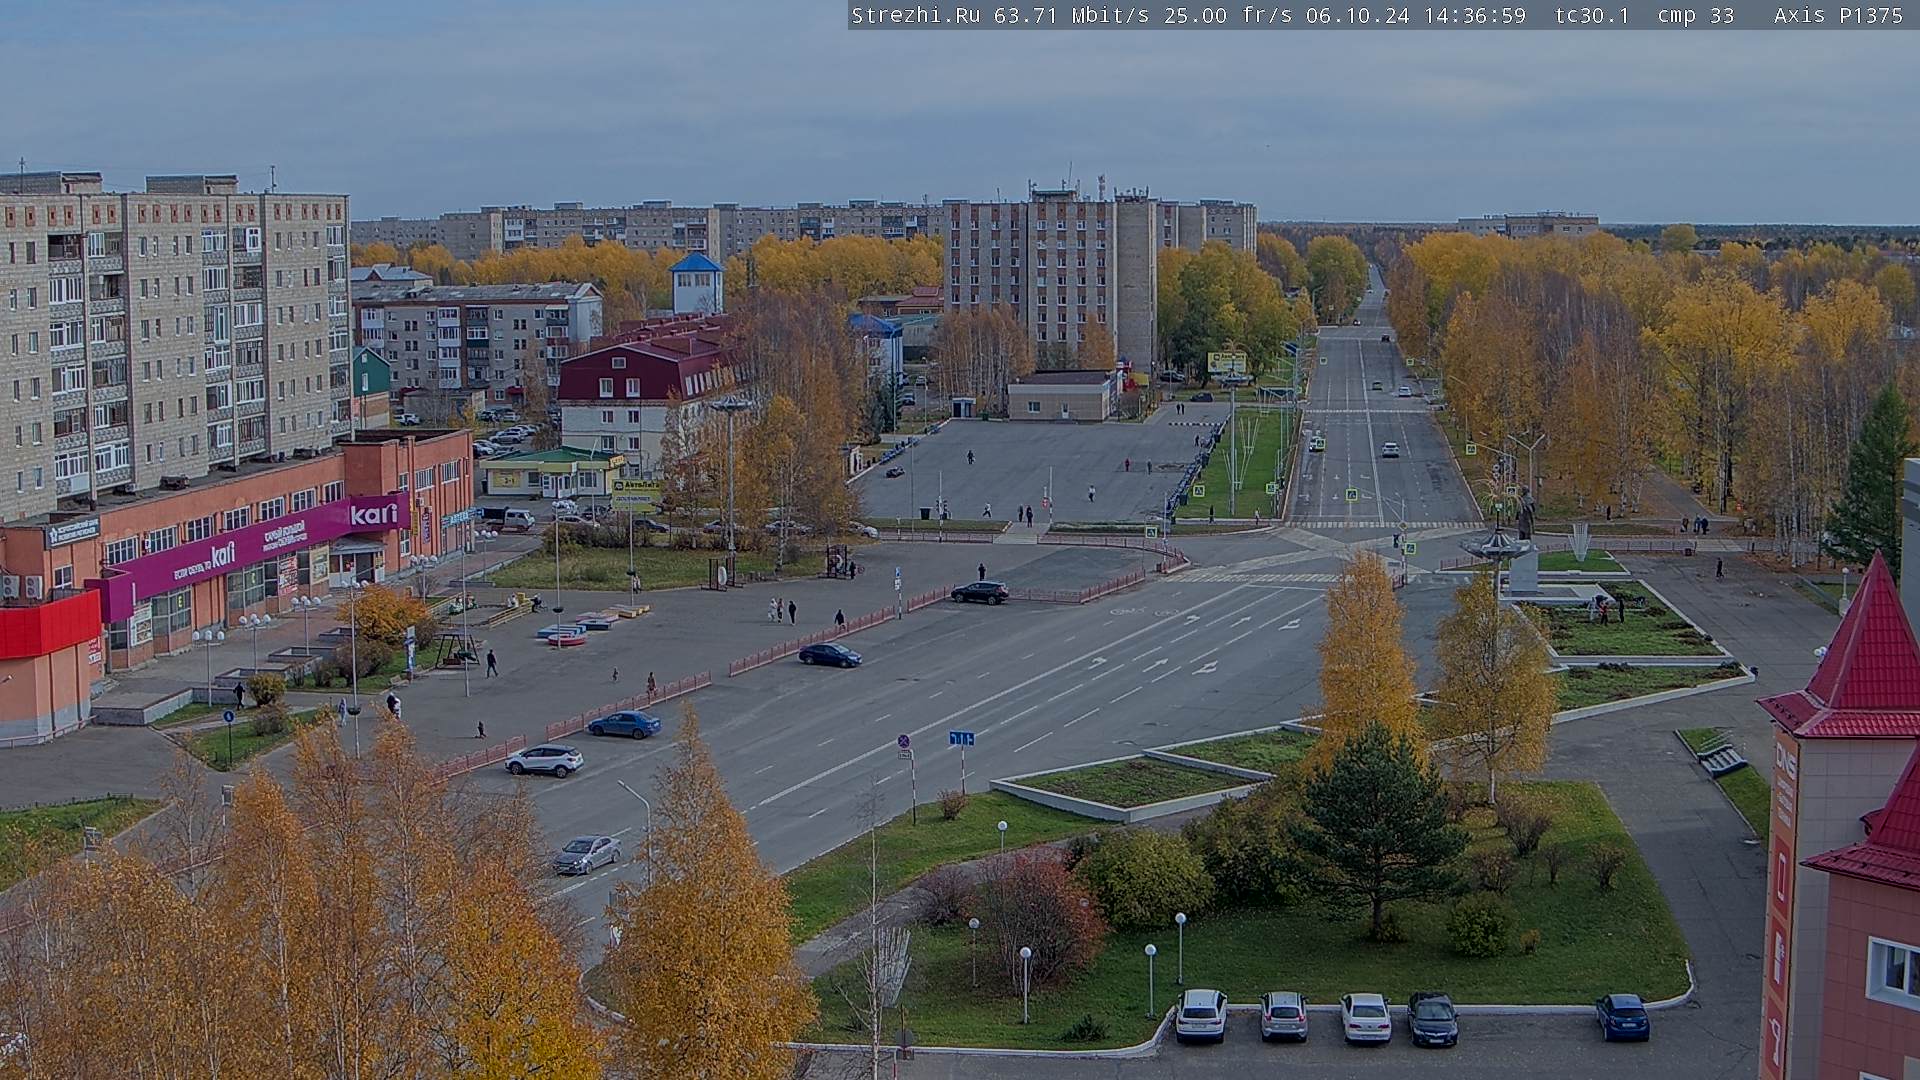Click the 14:36:59 timestamp
The width and height of the screenshot is (1920, 1080).
pyautogui.click(x=1477, y=15)
